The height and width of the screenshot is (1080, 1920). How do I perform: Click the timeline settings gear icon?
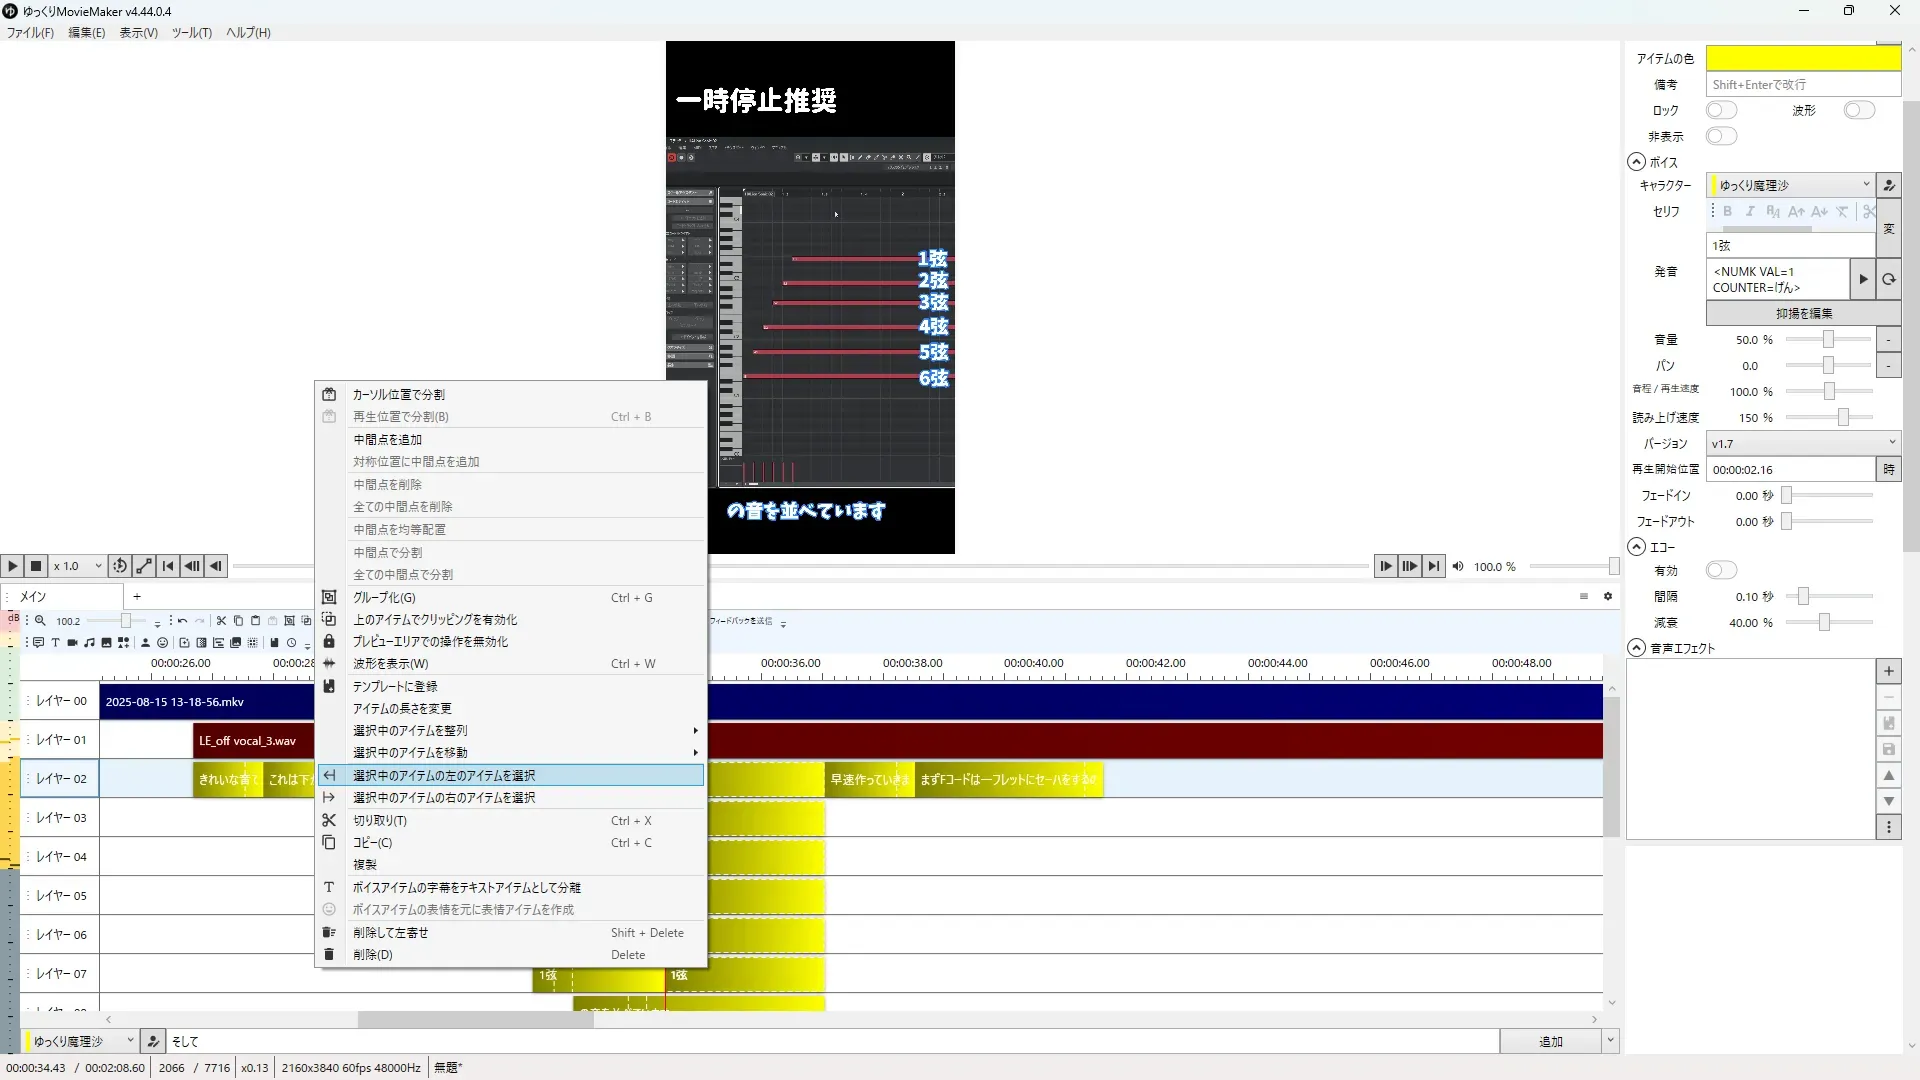pos(1608,596)
